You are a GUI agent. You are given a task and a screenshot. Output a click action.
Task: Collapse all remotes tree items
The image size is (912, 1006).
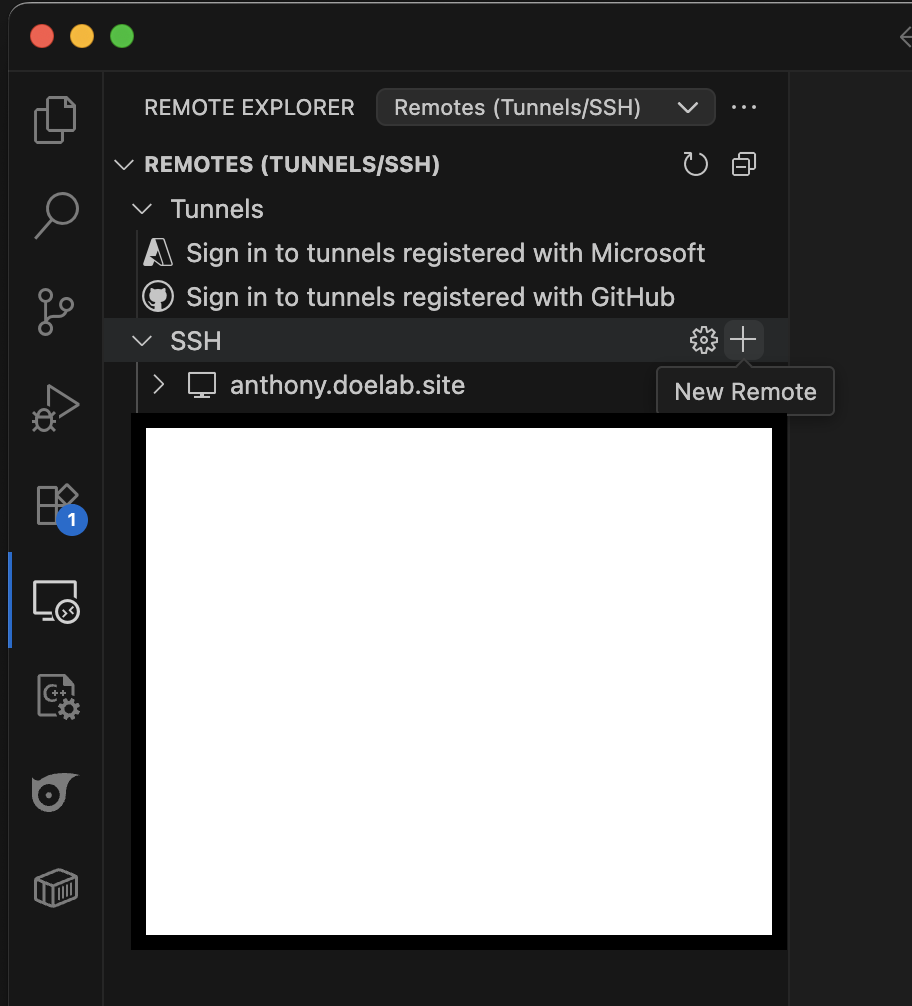(x=744, y=164)
